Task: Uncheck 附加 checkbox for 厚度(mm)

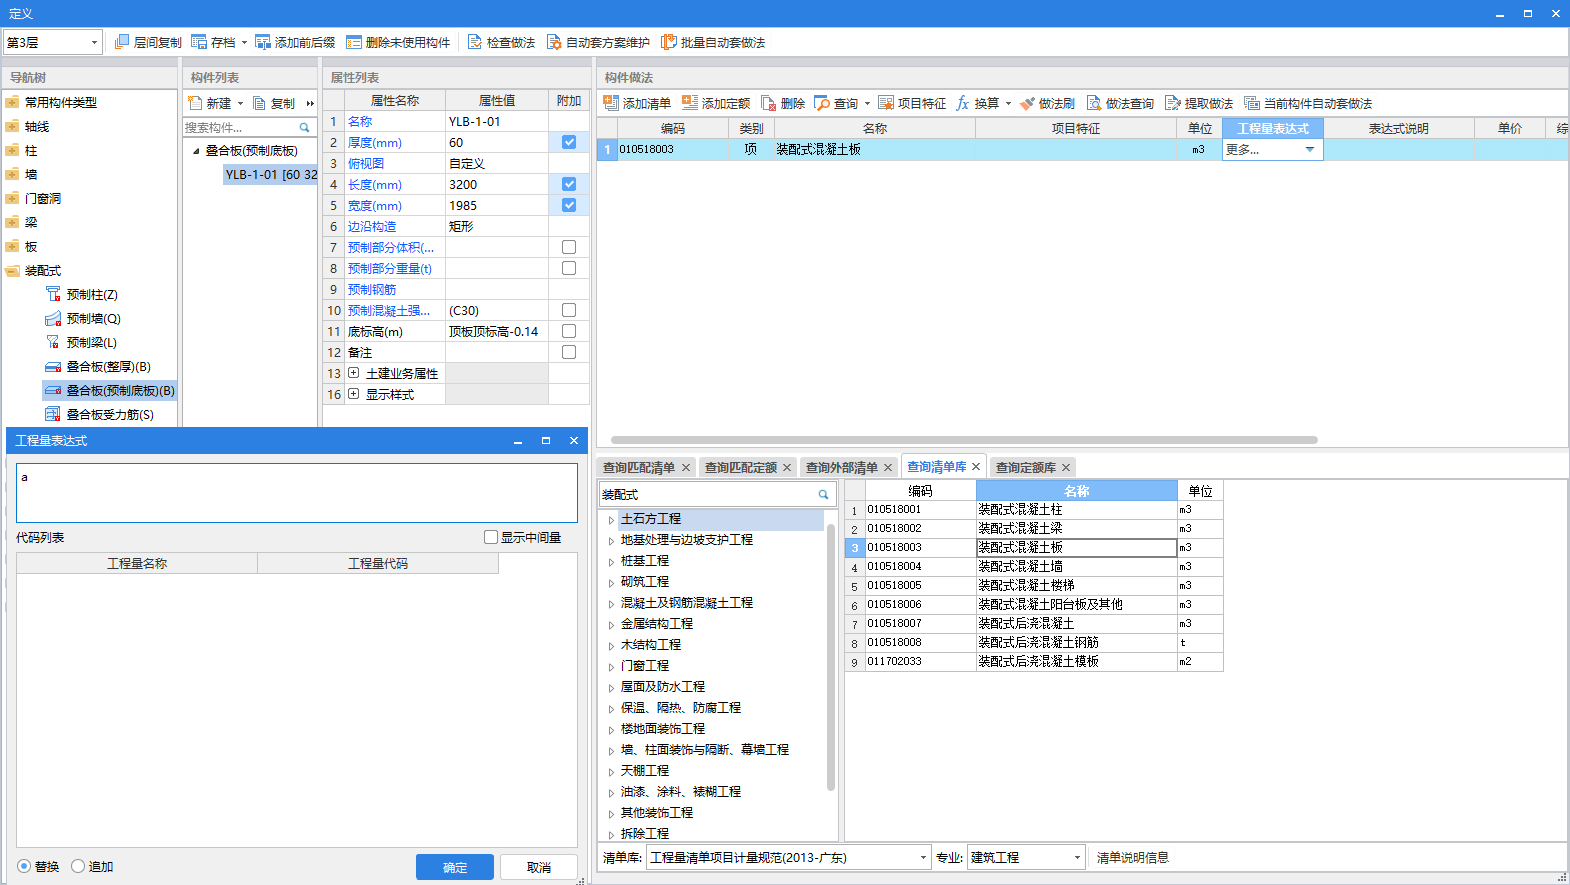Action: 569,142
